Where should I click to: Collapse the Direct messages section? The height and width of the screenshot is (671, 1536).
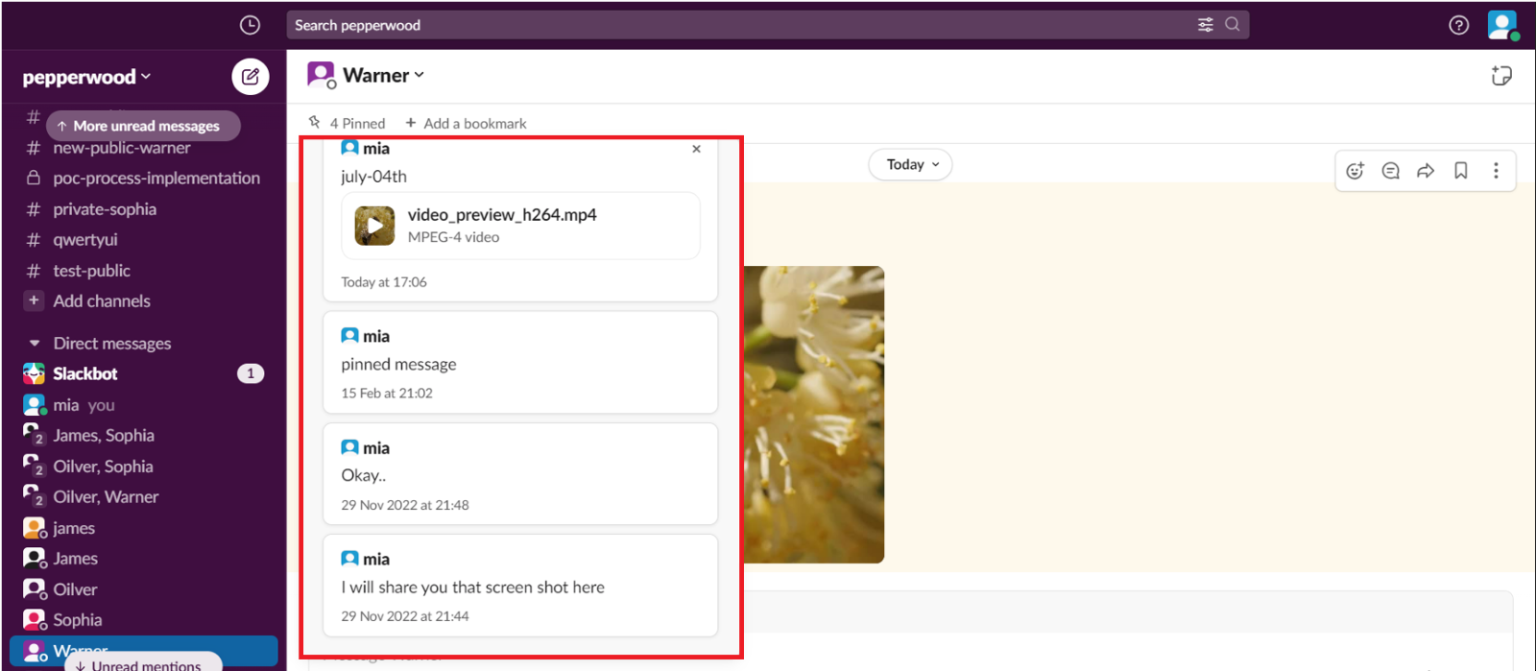[34, 343]
